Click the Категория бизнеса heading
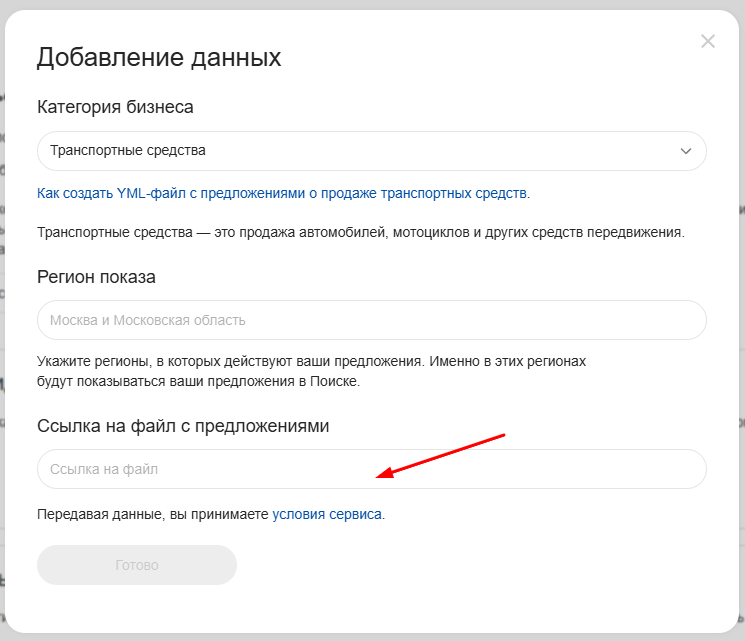This screenshot has width=745, height=641. click(115, 107)
